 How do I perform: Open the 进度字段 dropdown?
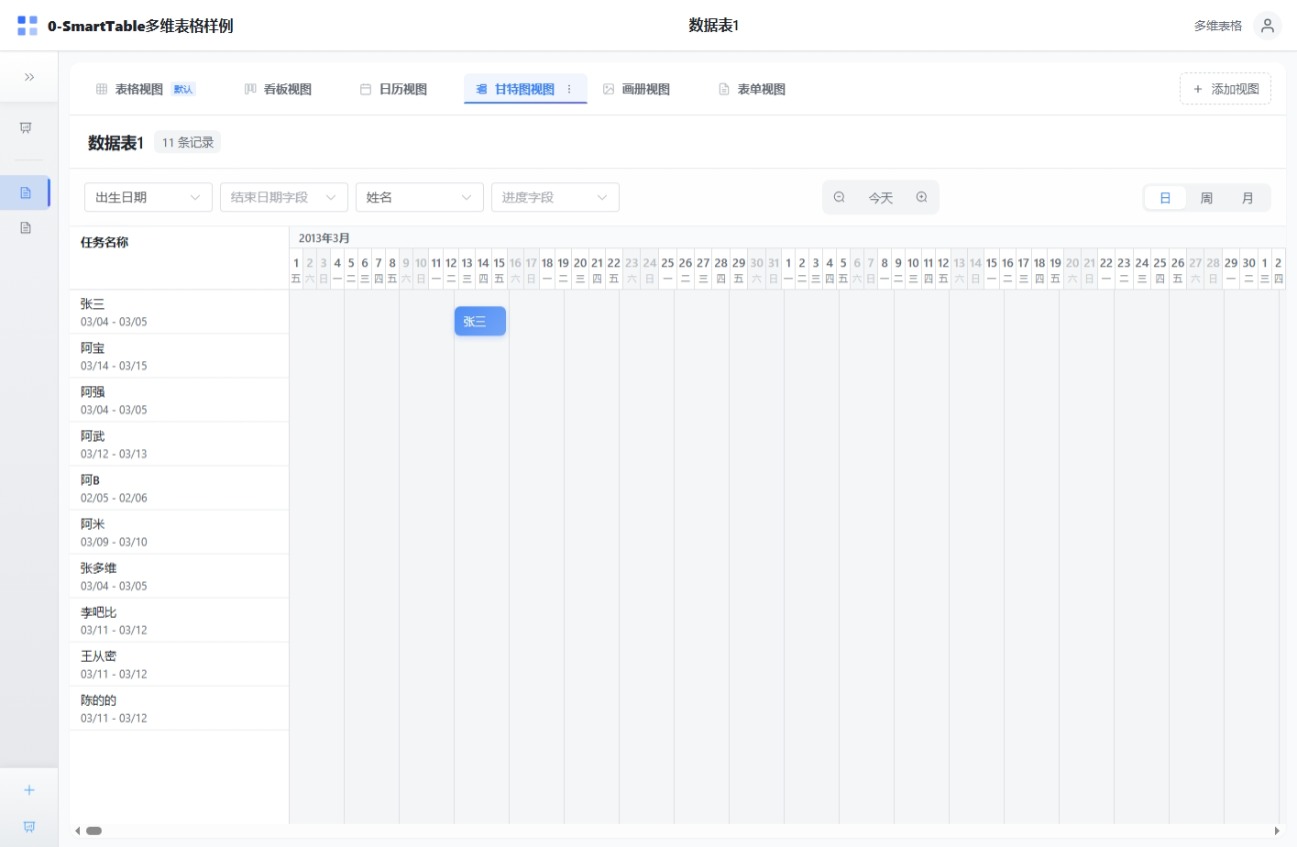555,198
